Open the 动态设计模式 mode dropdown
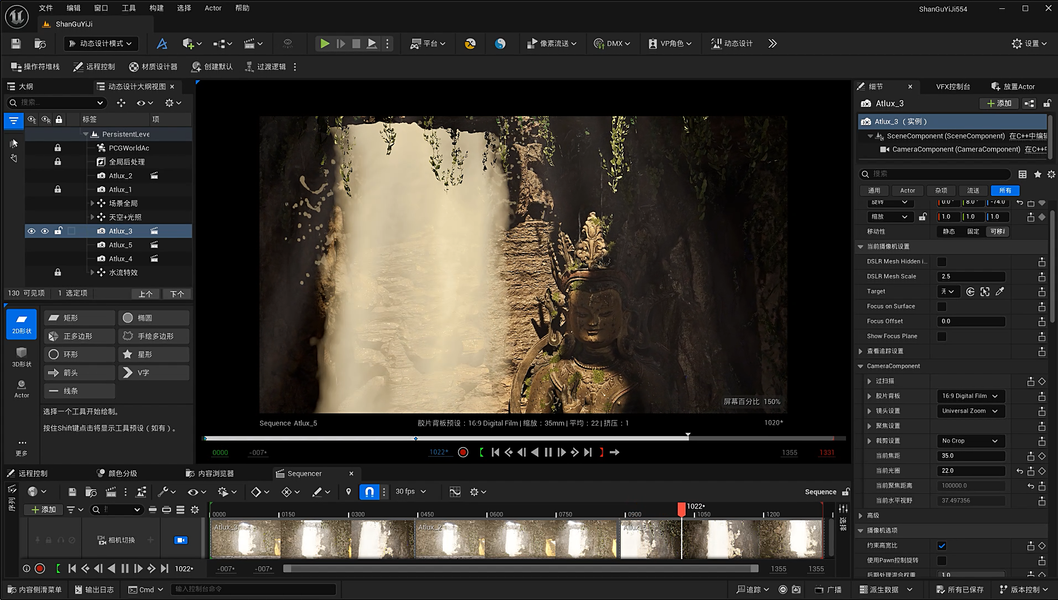The width and height of the screenshot is (1058, 600). point(100,44)
